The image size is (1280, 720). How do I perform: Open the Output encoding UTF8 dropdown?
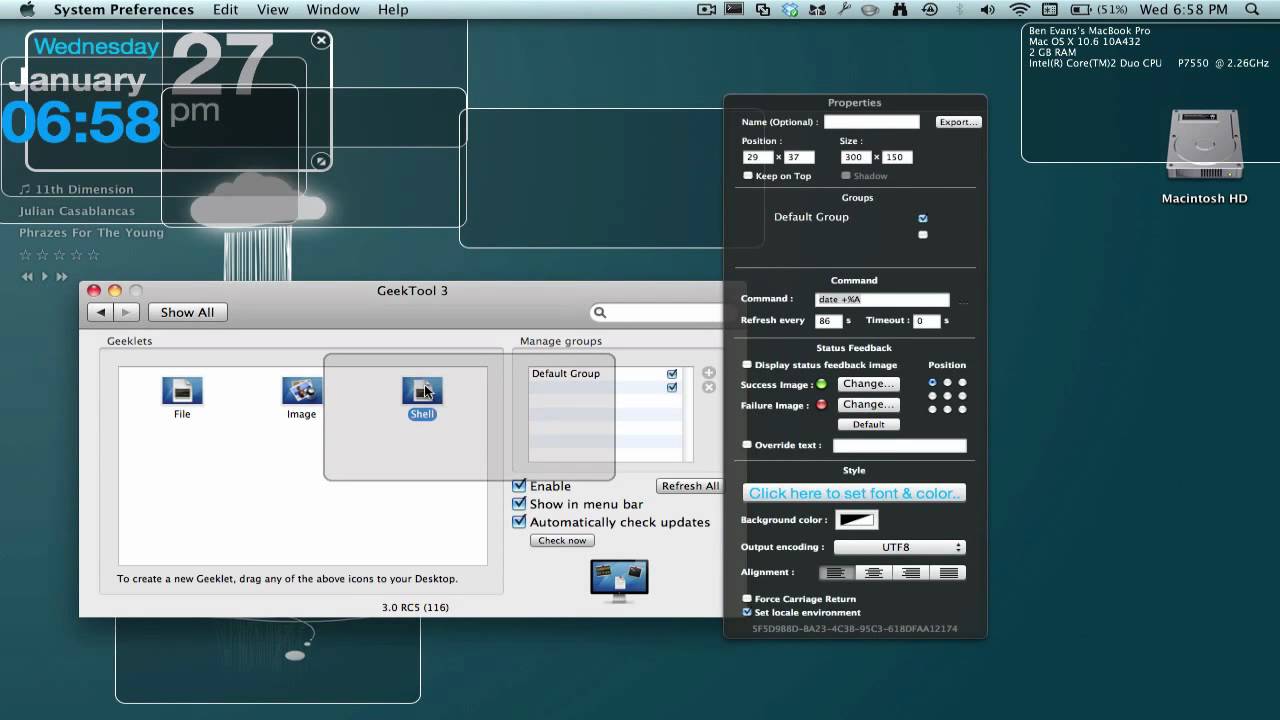coord(899,547)
